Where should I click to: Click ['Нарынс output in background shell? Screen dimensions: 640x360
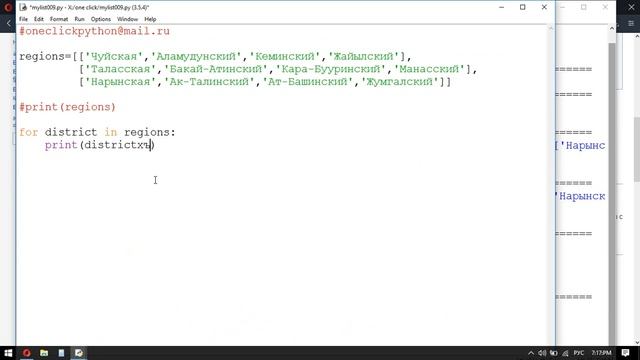pyautogui.click(x=580, y=145)
